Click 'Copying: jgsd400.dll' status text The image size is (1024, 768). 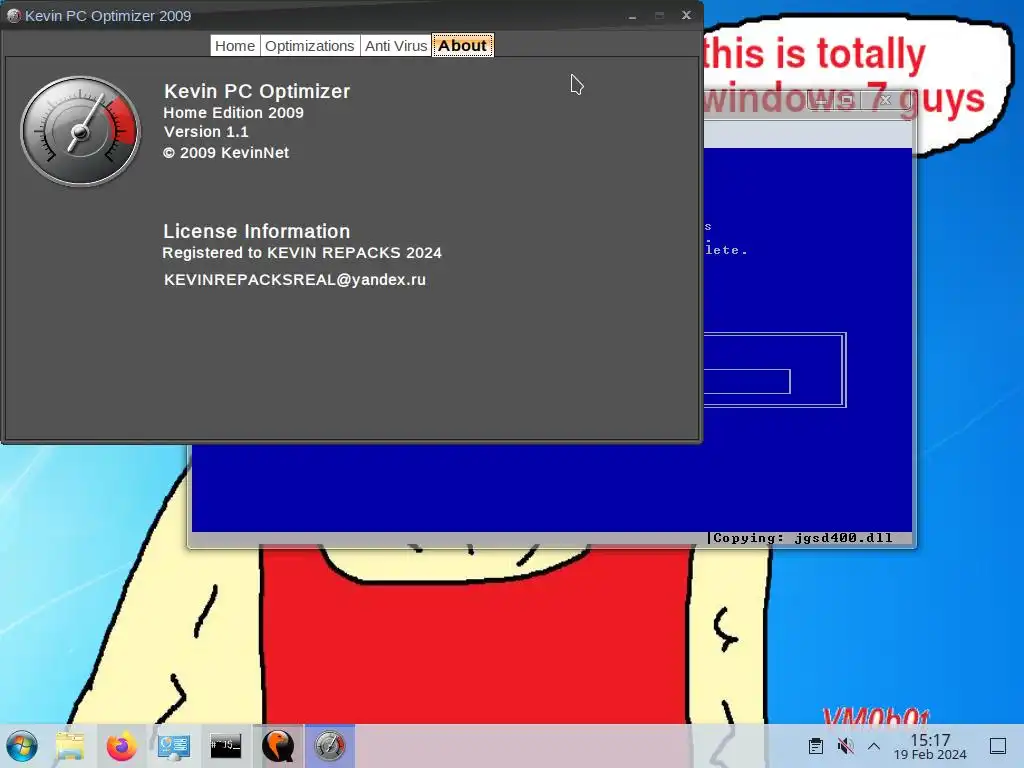click(803, 538)
